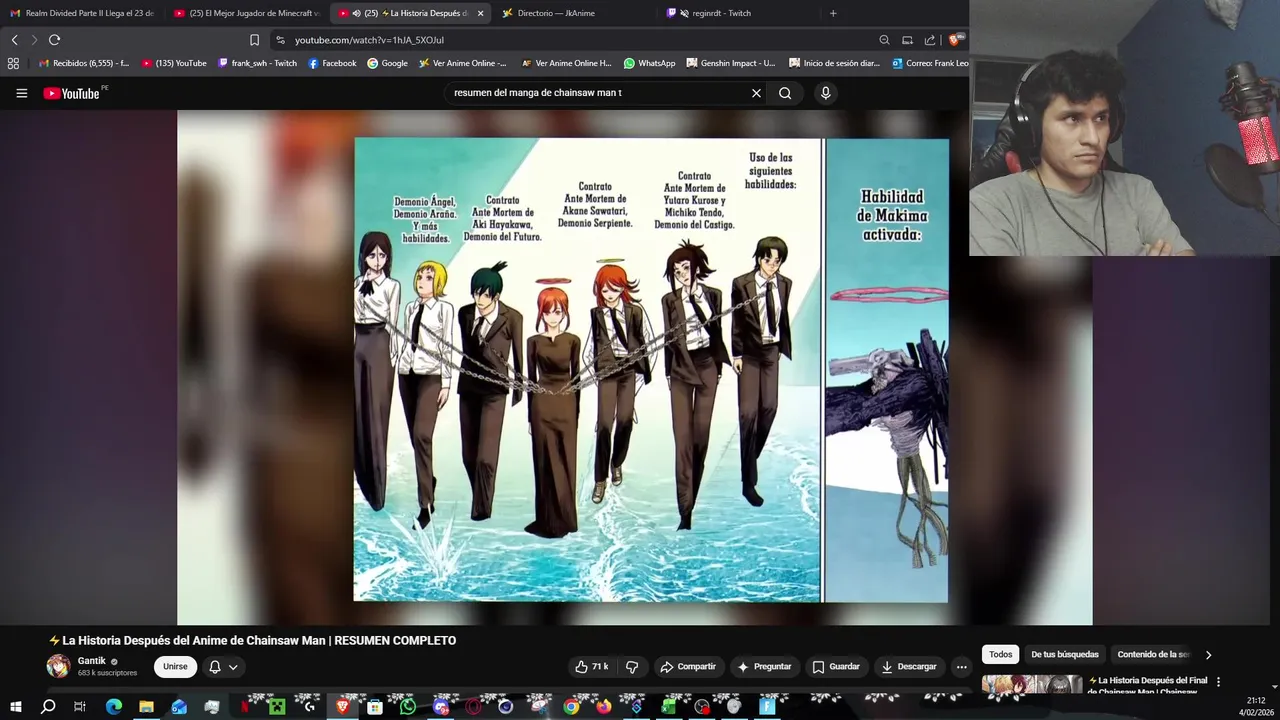This screenshot has width=1280, height=720.
Task: Switch to the Directorio JkAnime tab
Action: (x=572, y=13)
